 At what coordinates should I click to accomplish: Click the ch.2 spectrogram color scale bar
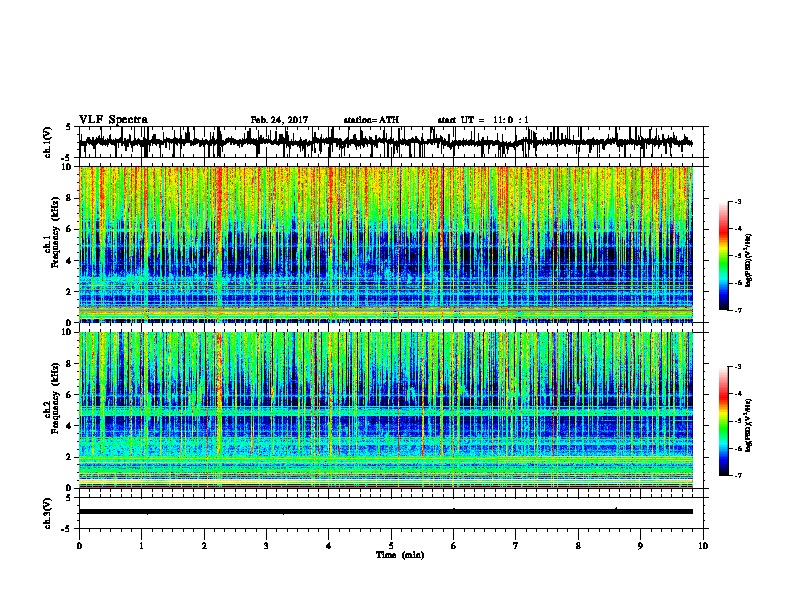[x=724, y=421]
